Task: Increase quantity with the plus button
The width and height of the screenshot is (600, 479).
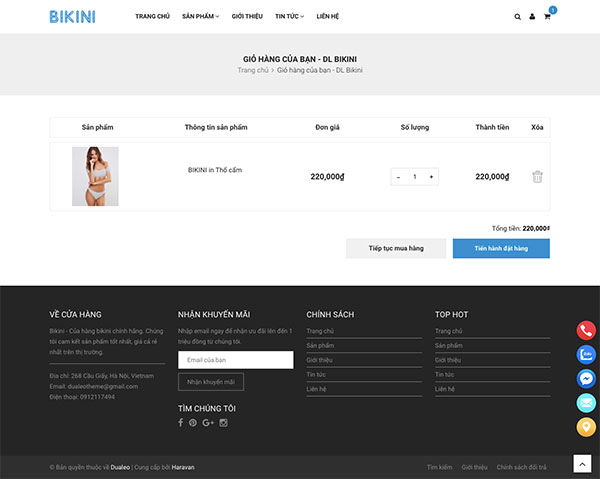Action: (x=431, y=177)
